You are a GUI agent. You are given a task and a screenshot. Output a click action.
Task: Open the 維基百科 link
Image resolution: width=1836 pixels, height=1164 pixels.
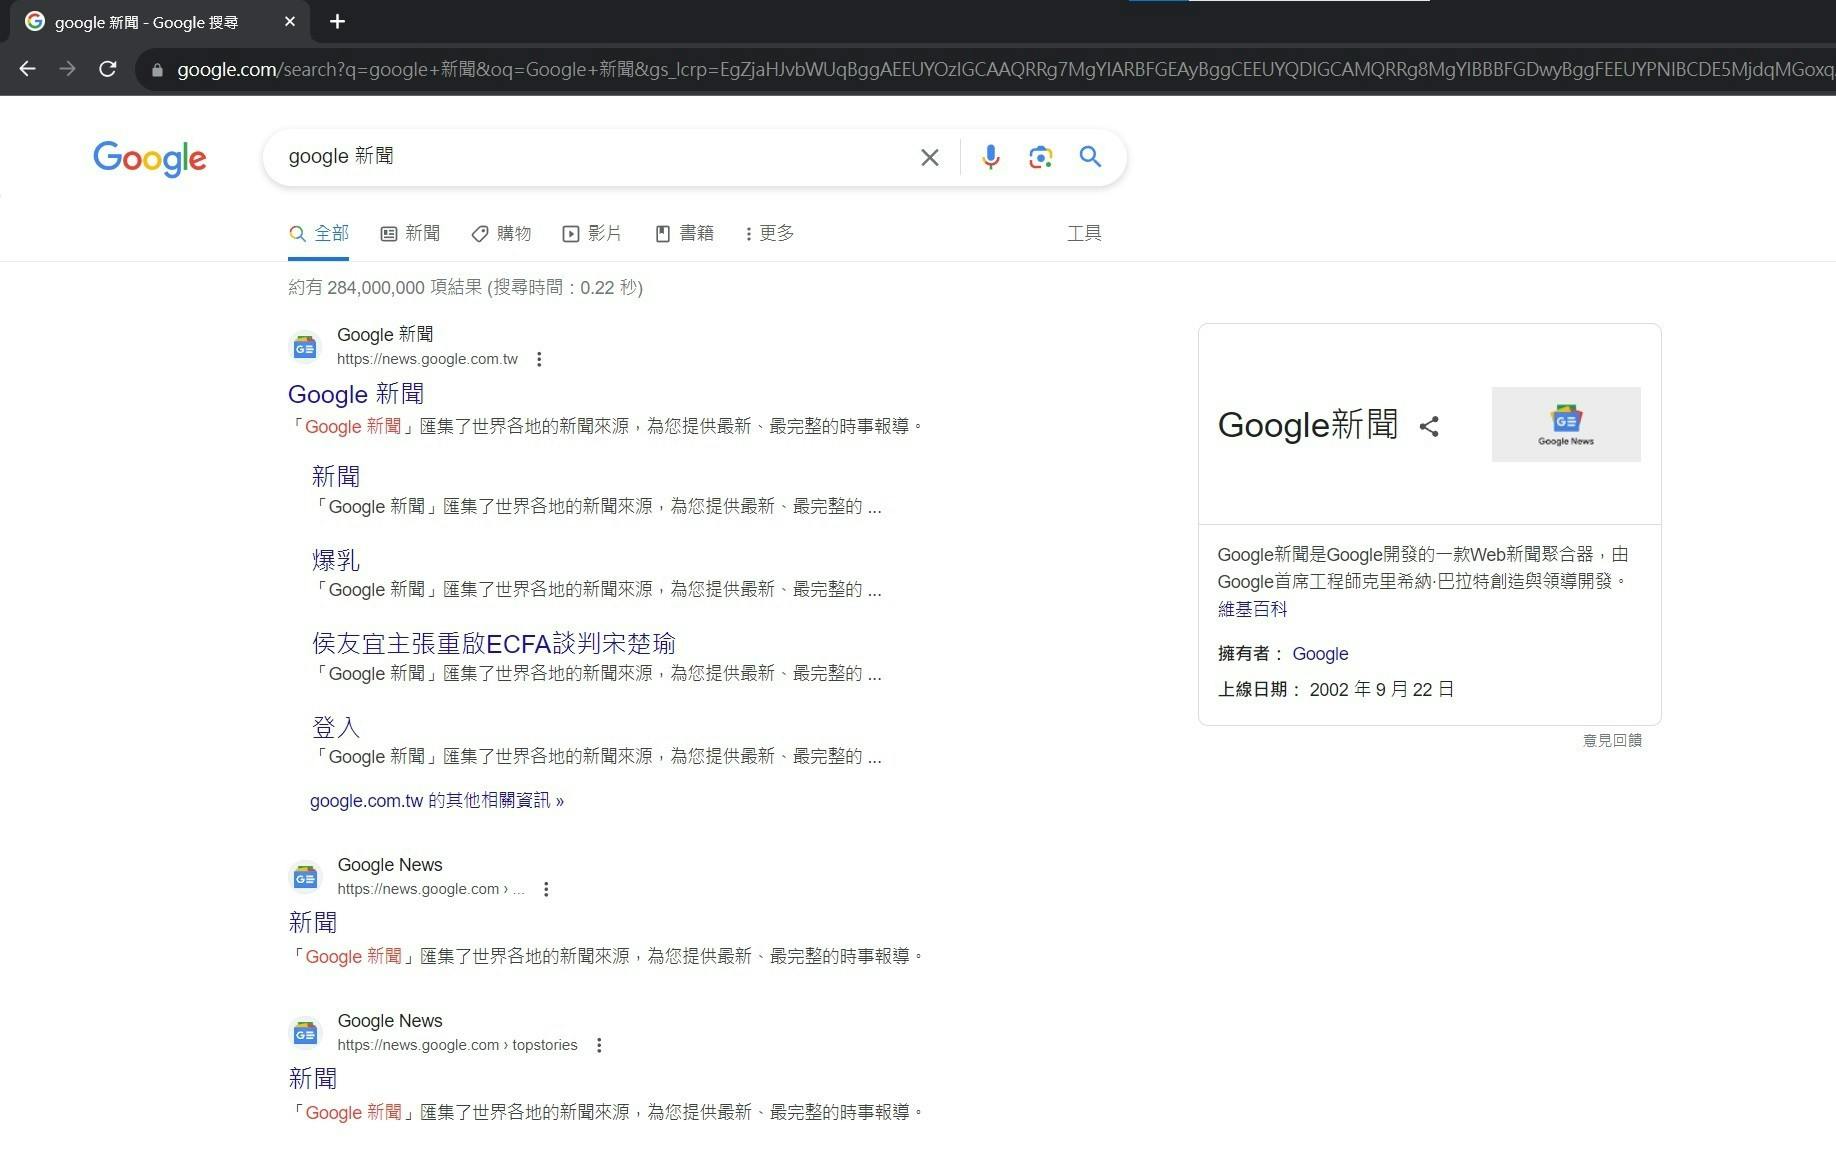click(1252, 609)
